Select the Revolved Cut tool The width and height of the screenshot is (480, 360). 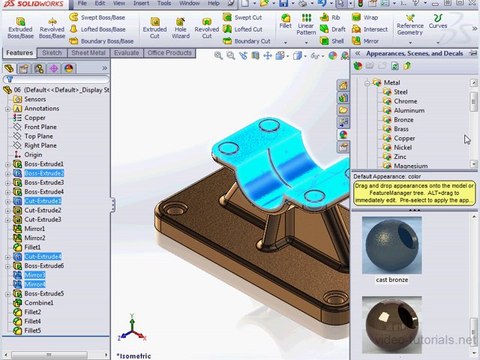[x=207, y=28]
